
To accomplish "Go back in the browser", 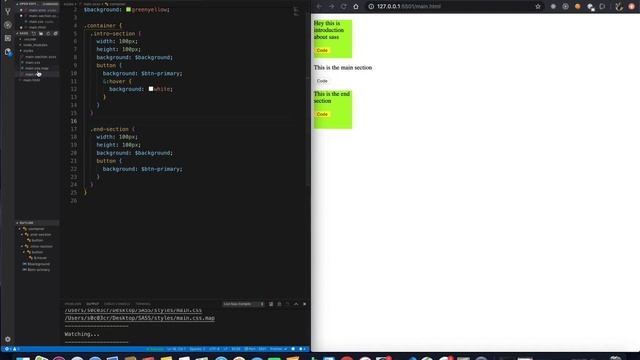I will click(x=319, y=7).
